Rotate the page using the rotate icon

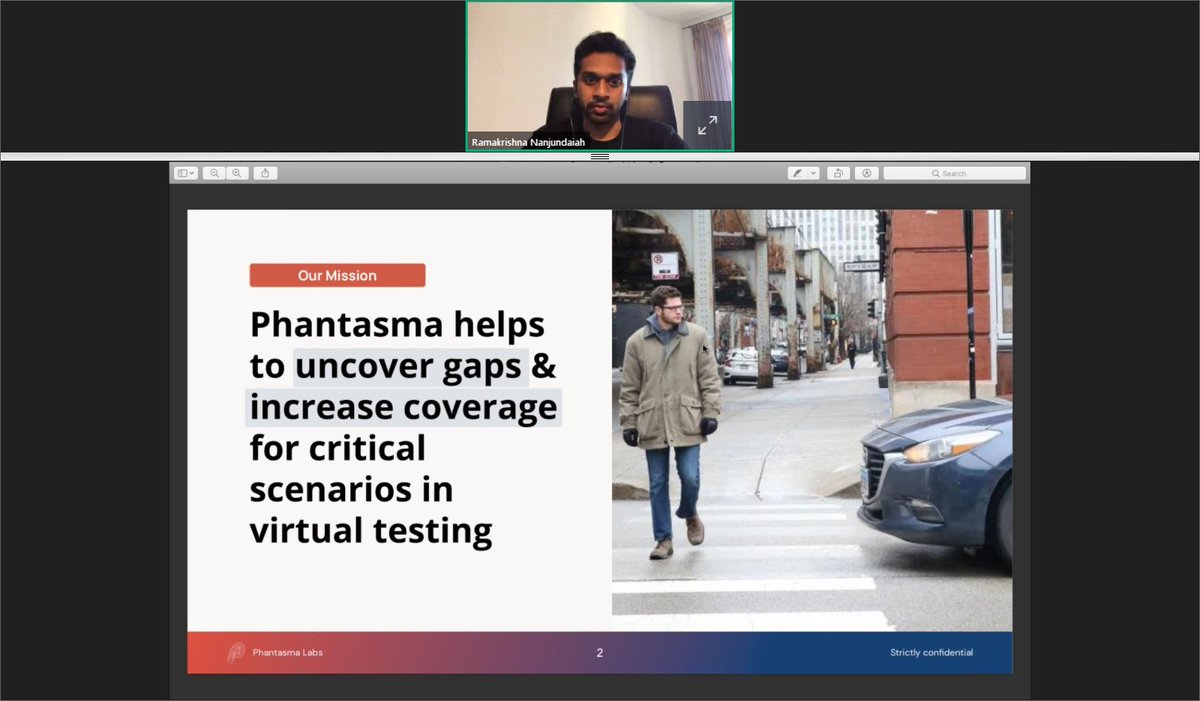click(x=838, y=173)
